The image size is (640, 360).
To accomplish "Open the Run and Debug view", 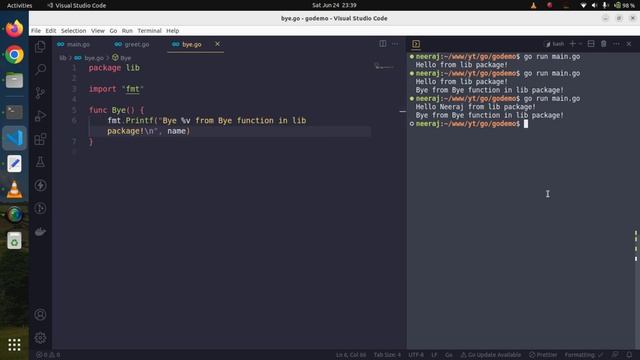I will [40, 116].
